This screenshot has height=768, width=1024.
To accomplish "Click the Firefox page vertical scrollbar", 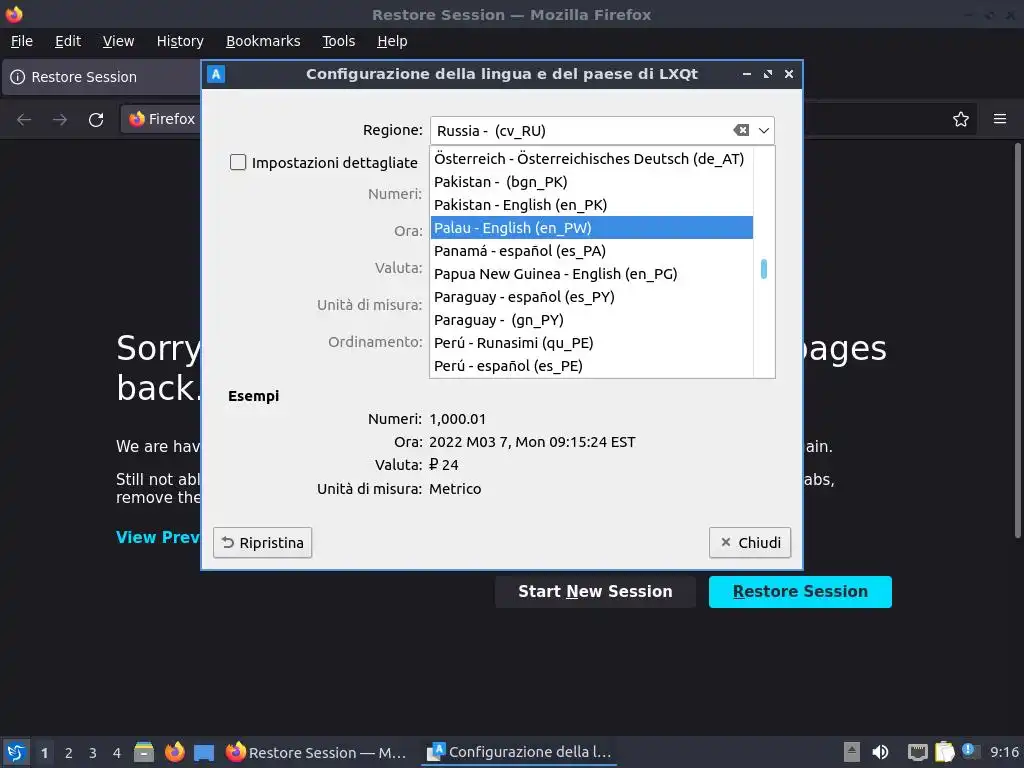I will coord(1017,340).
